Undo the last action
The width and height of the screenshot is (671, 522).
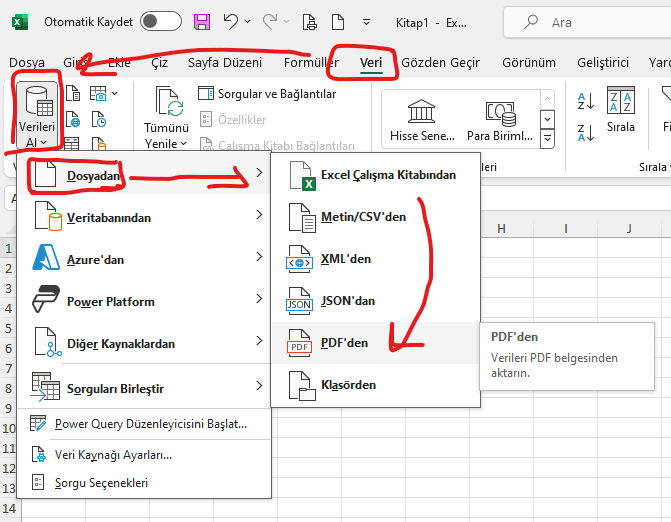click(231, 21)
